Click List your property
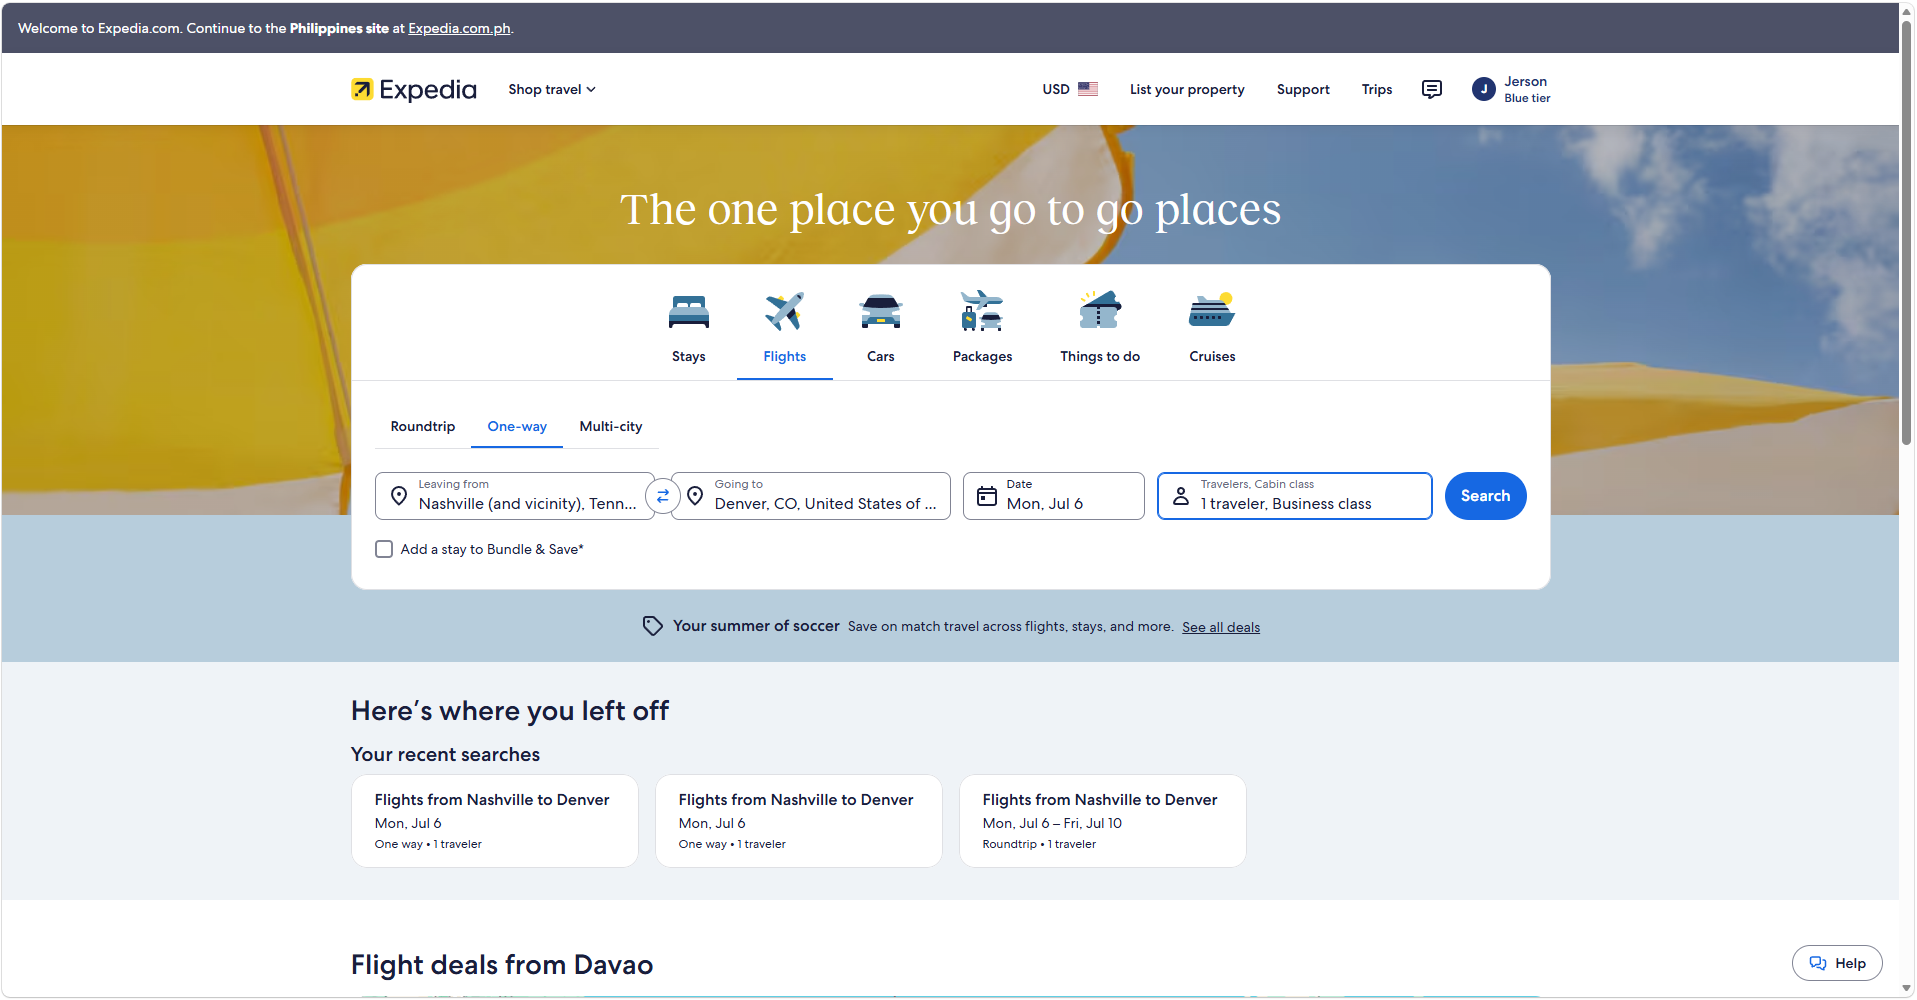The image size is (1917, 1000). [x=1187, y=89]
